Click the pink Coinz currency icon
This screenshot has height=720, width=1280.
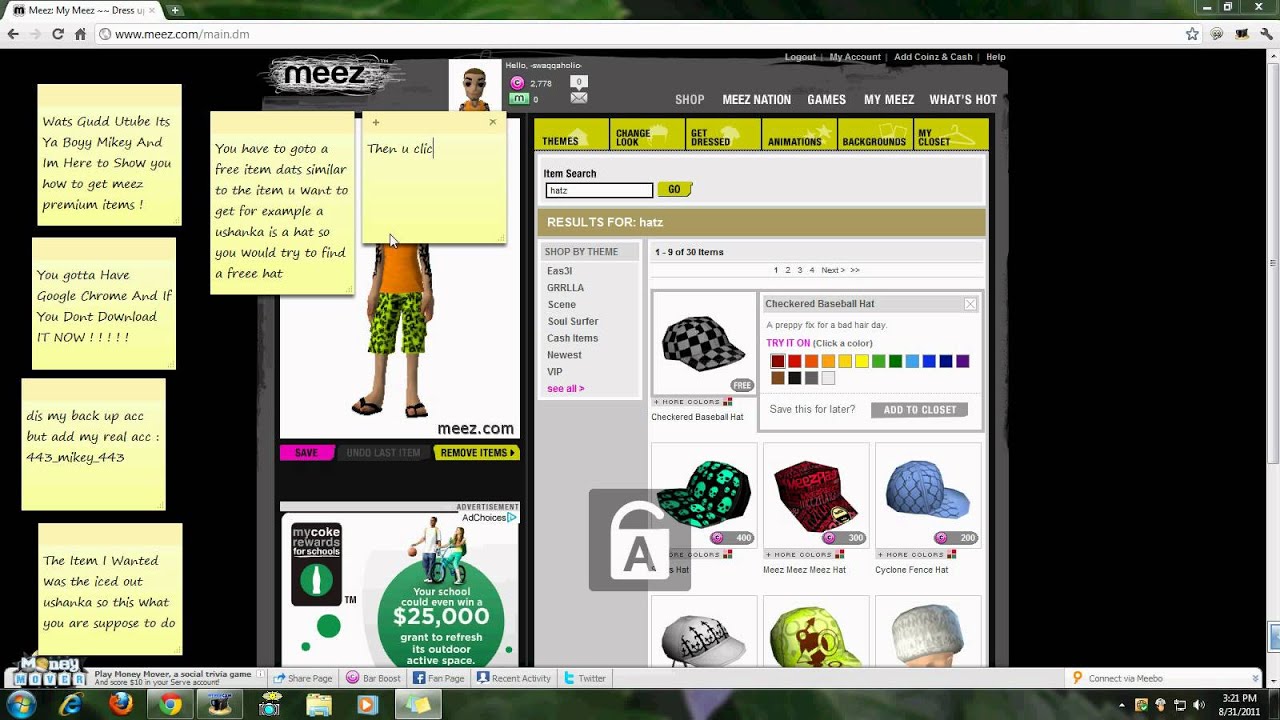click(517, 83)
